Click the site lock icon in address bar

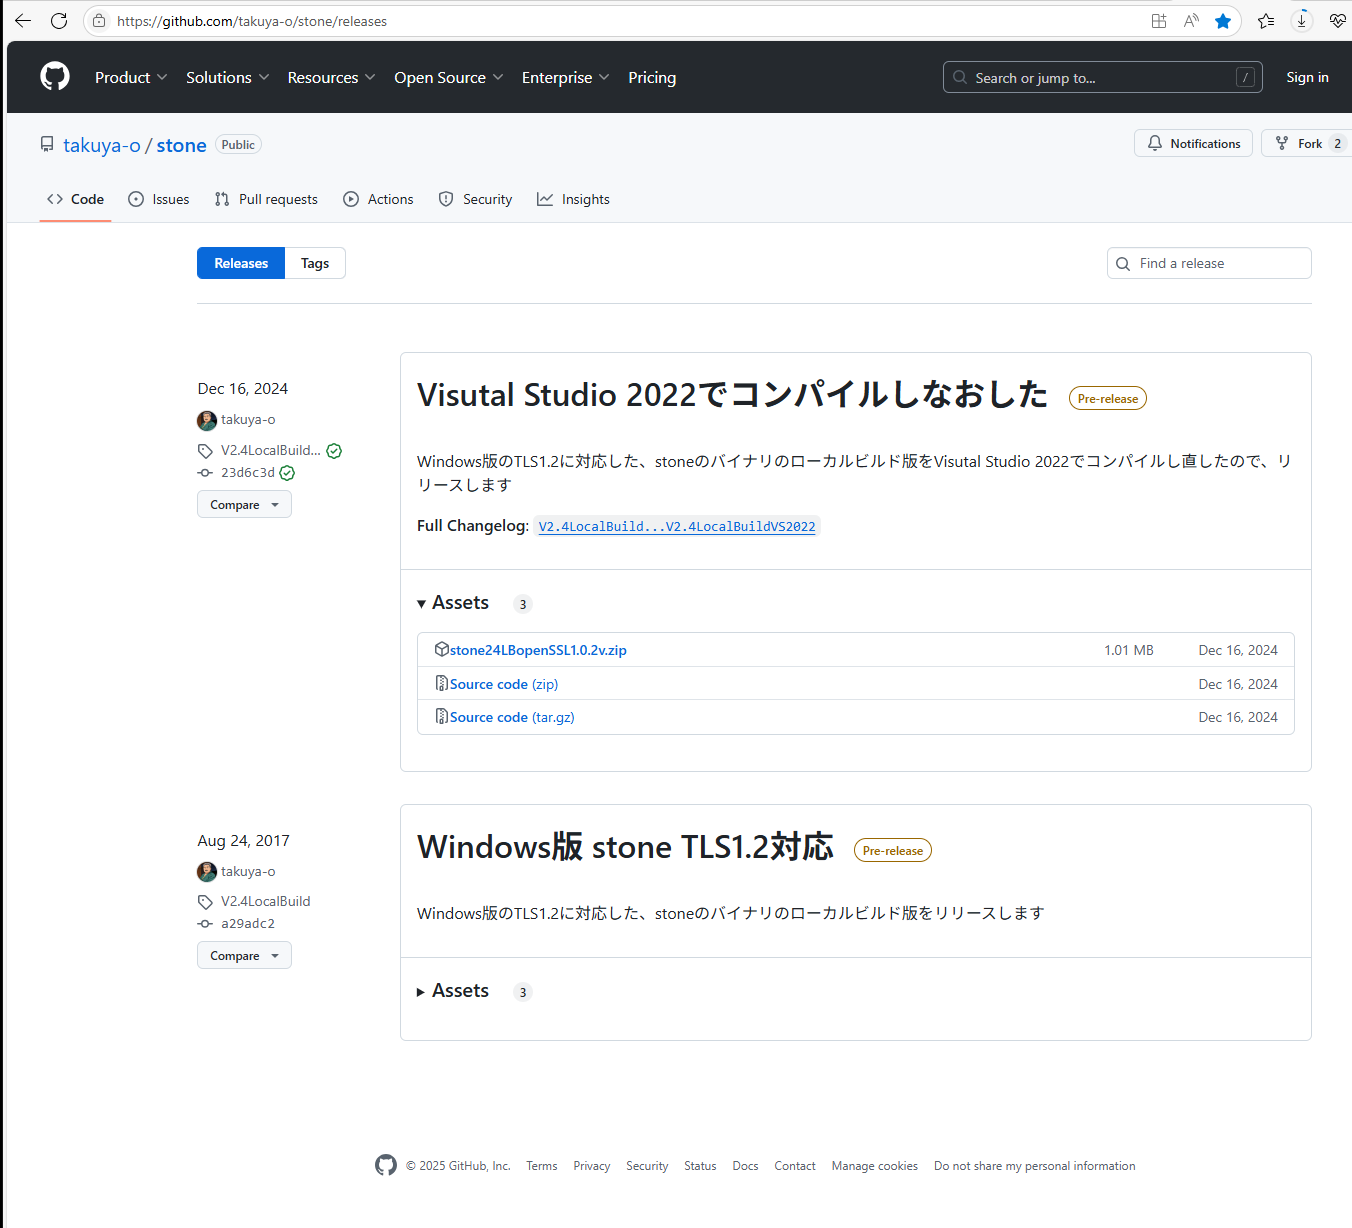[x=99, y=21]
